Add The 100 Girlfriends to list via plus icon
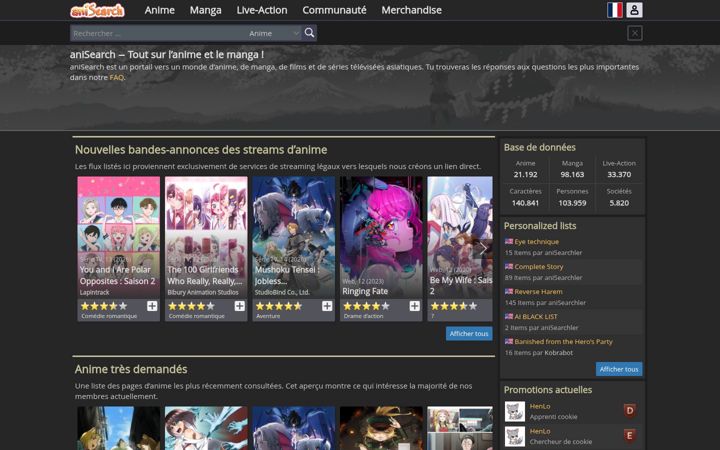This screenshot has height=450, width=720. [x=239, y=306]
